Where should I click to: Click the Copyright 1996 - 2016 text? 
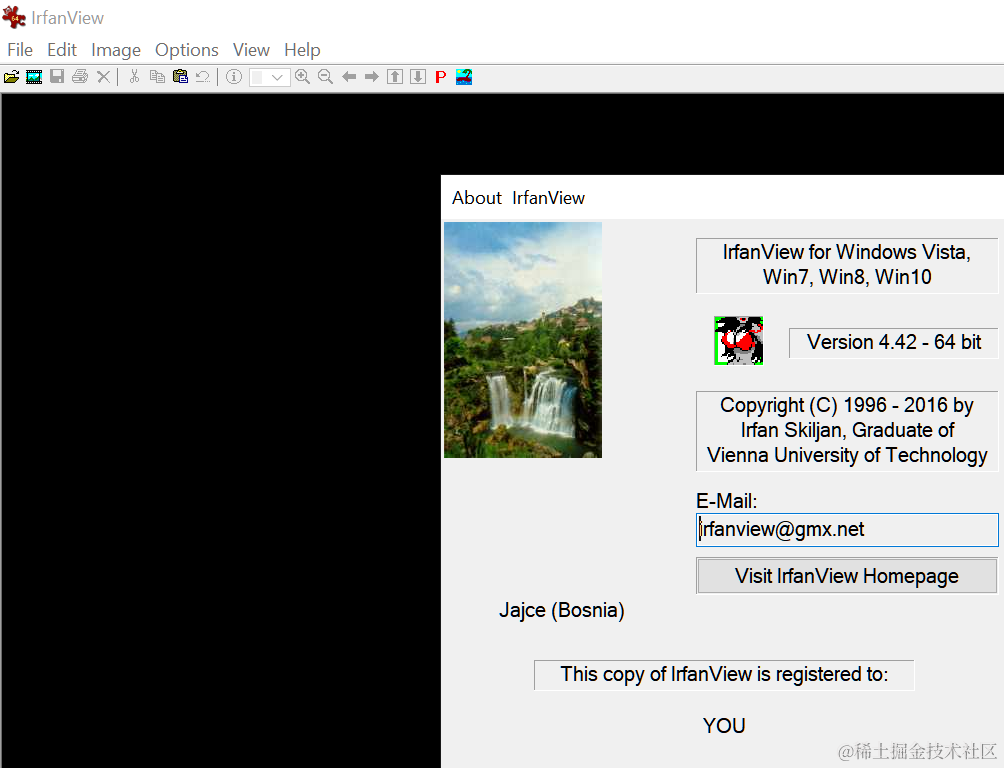point(846,430)
